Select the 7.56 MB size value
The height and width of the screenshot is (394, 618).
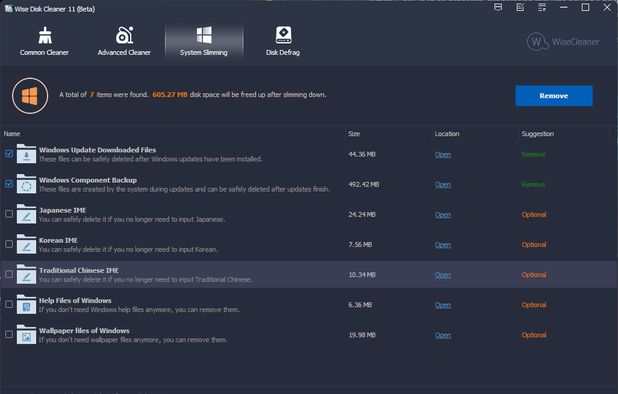(360, 245)
